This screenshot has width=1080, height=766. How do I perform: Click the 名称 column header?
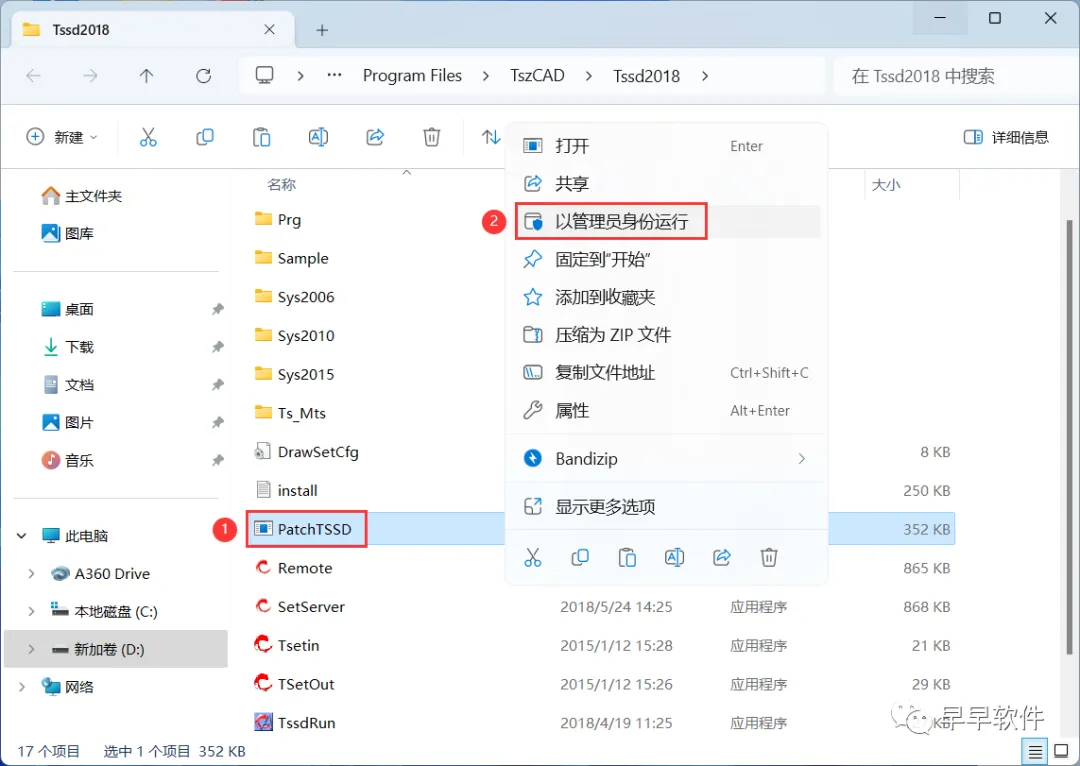[281, 185]
